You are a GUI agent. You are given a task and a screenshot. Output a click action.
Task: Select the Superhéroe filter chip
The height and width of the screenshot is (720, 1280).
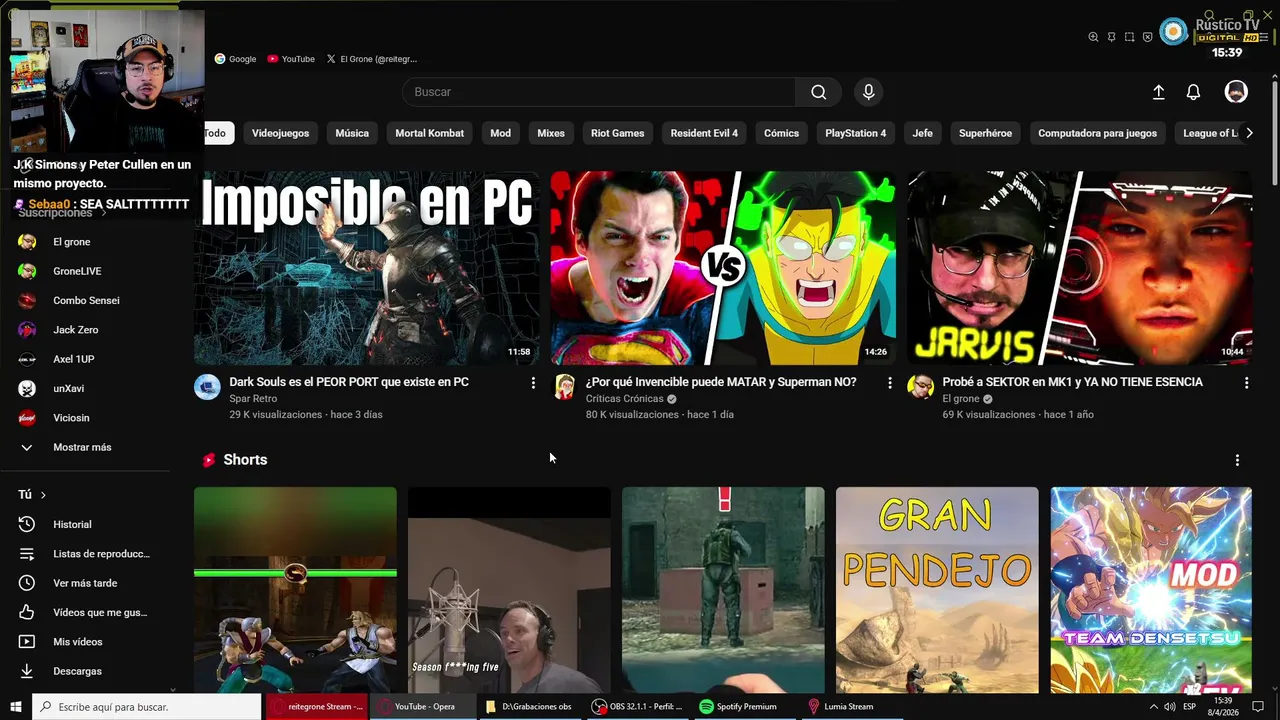(985, 133)
